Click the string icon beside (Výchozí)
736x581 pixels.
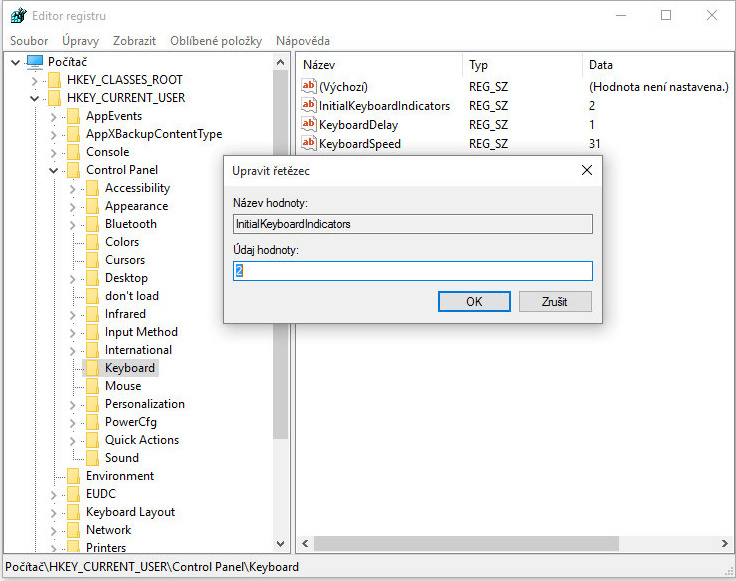(309, 86)
